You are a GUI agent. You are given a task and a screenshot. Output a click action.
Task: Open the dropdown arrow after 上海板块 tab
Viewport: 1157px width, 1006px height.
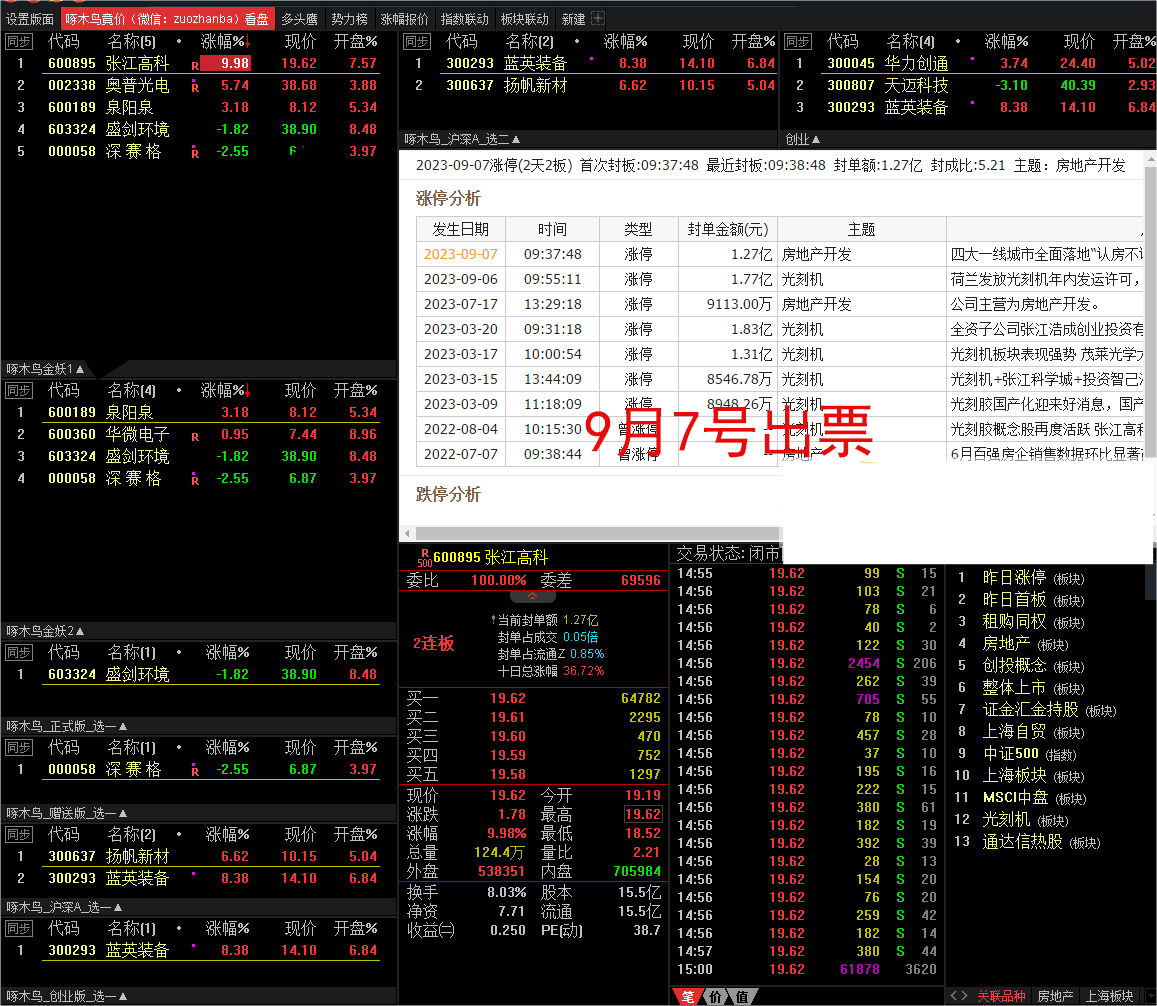[1150, 995]
